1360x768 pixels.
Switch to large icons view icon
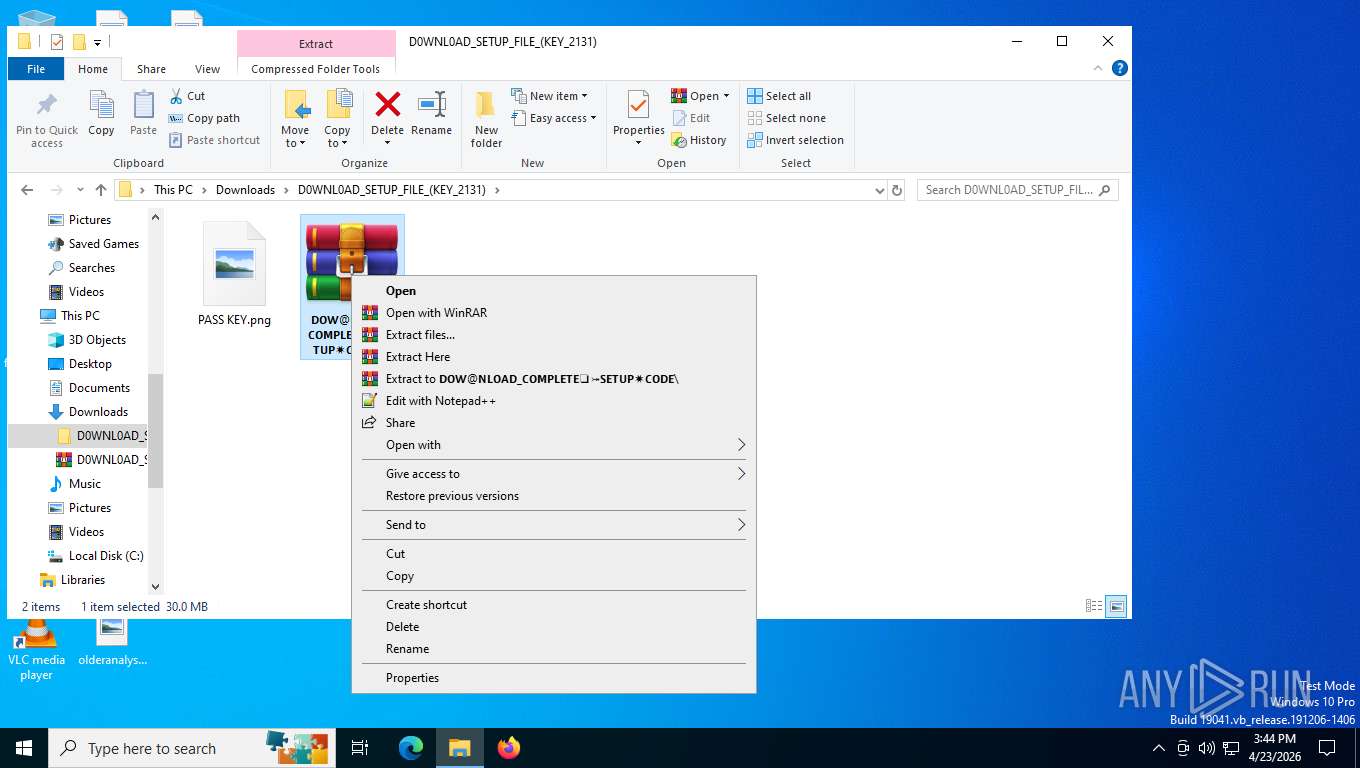click(x=1116, y=606)
